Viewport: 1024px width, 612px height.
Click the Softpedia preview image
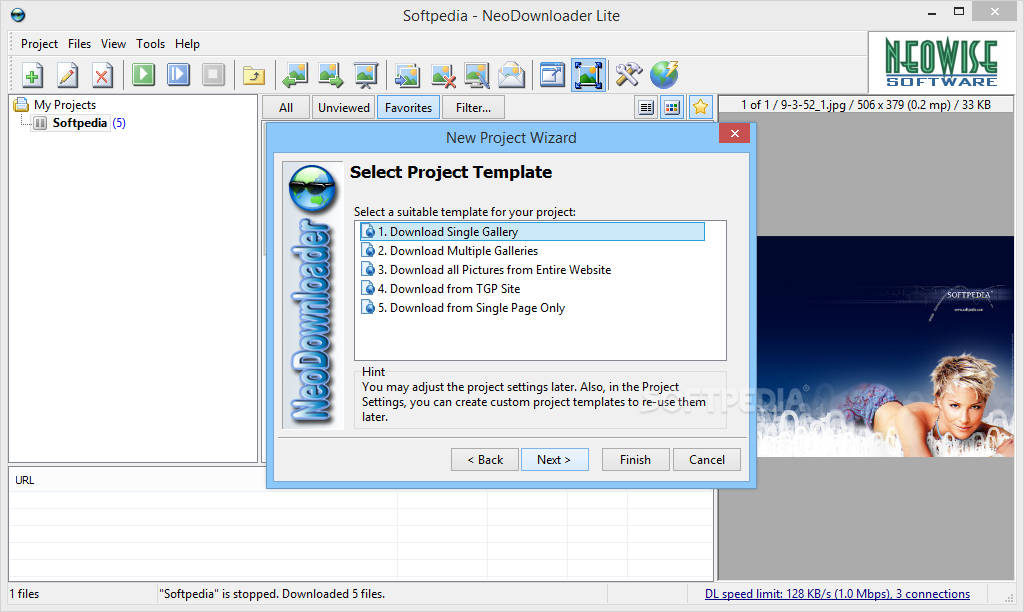(x=885, y=346)
